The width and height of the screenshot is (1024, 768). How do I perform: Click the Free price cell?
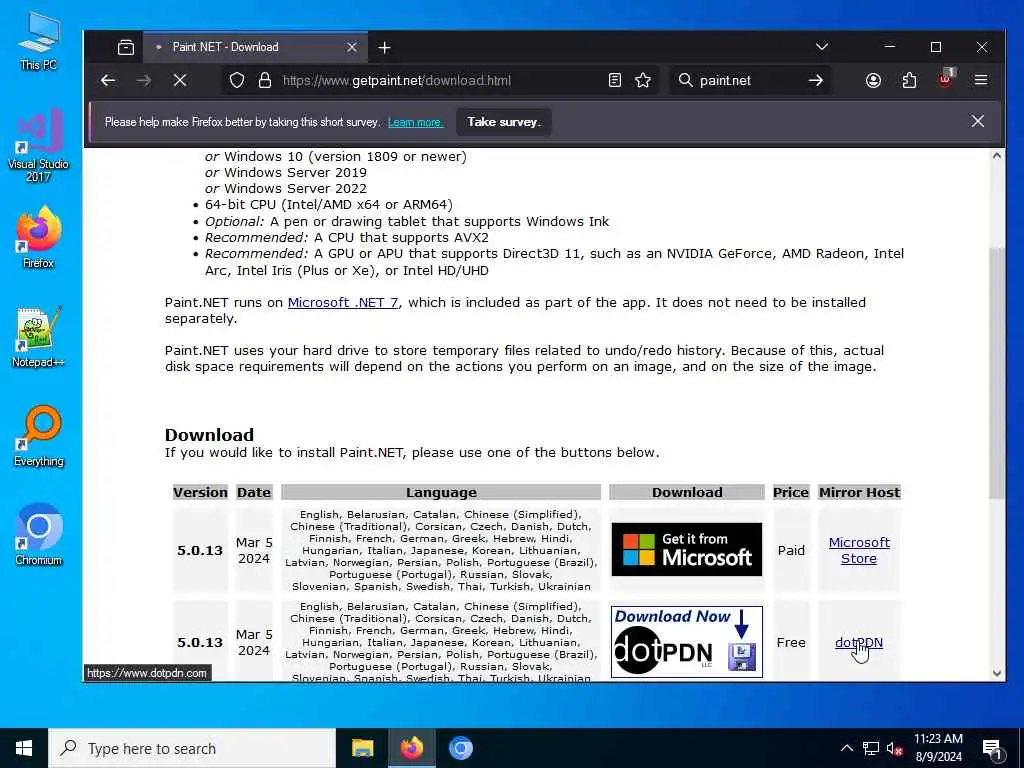click(x=791, y=643)
